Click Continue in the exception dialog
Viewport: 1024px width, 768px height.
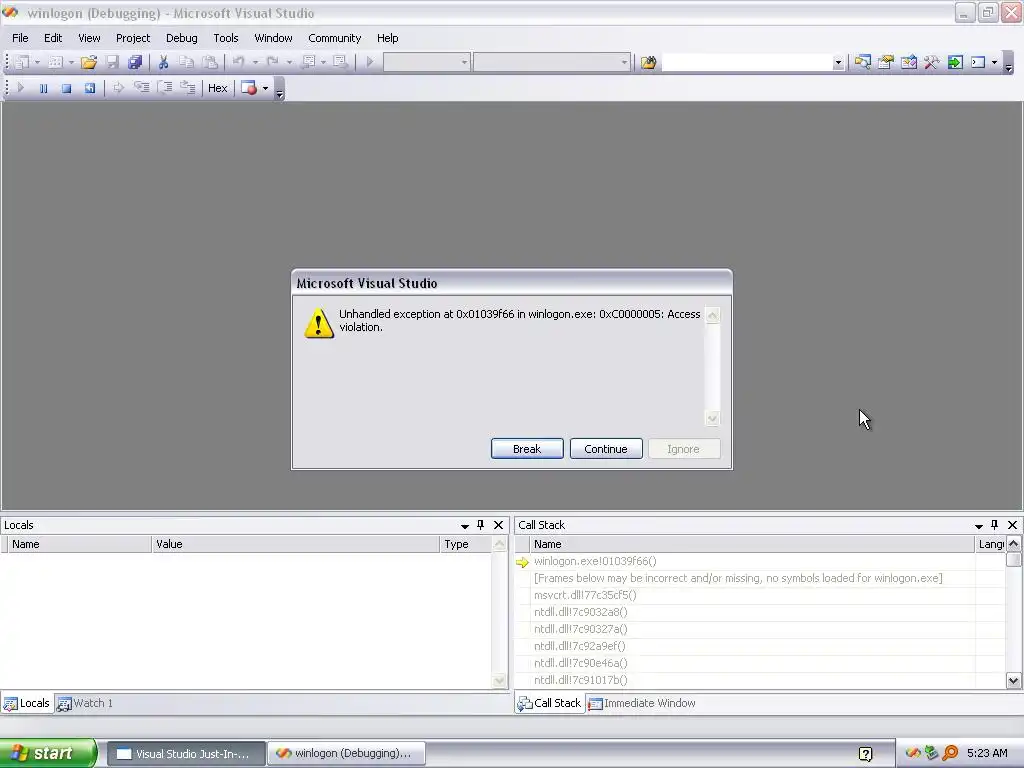[x=606, y=449]
